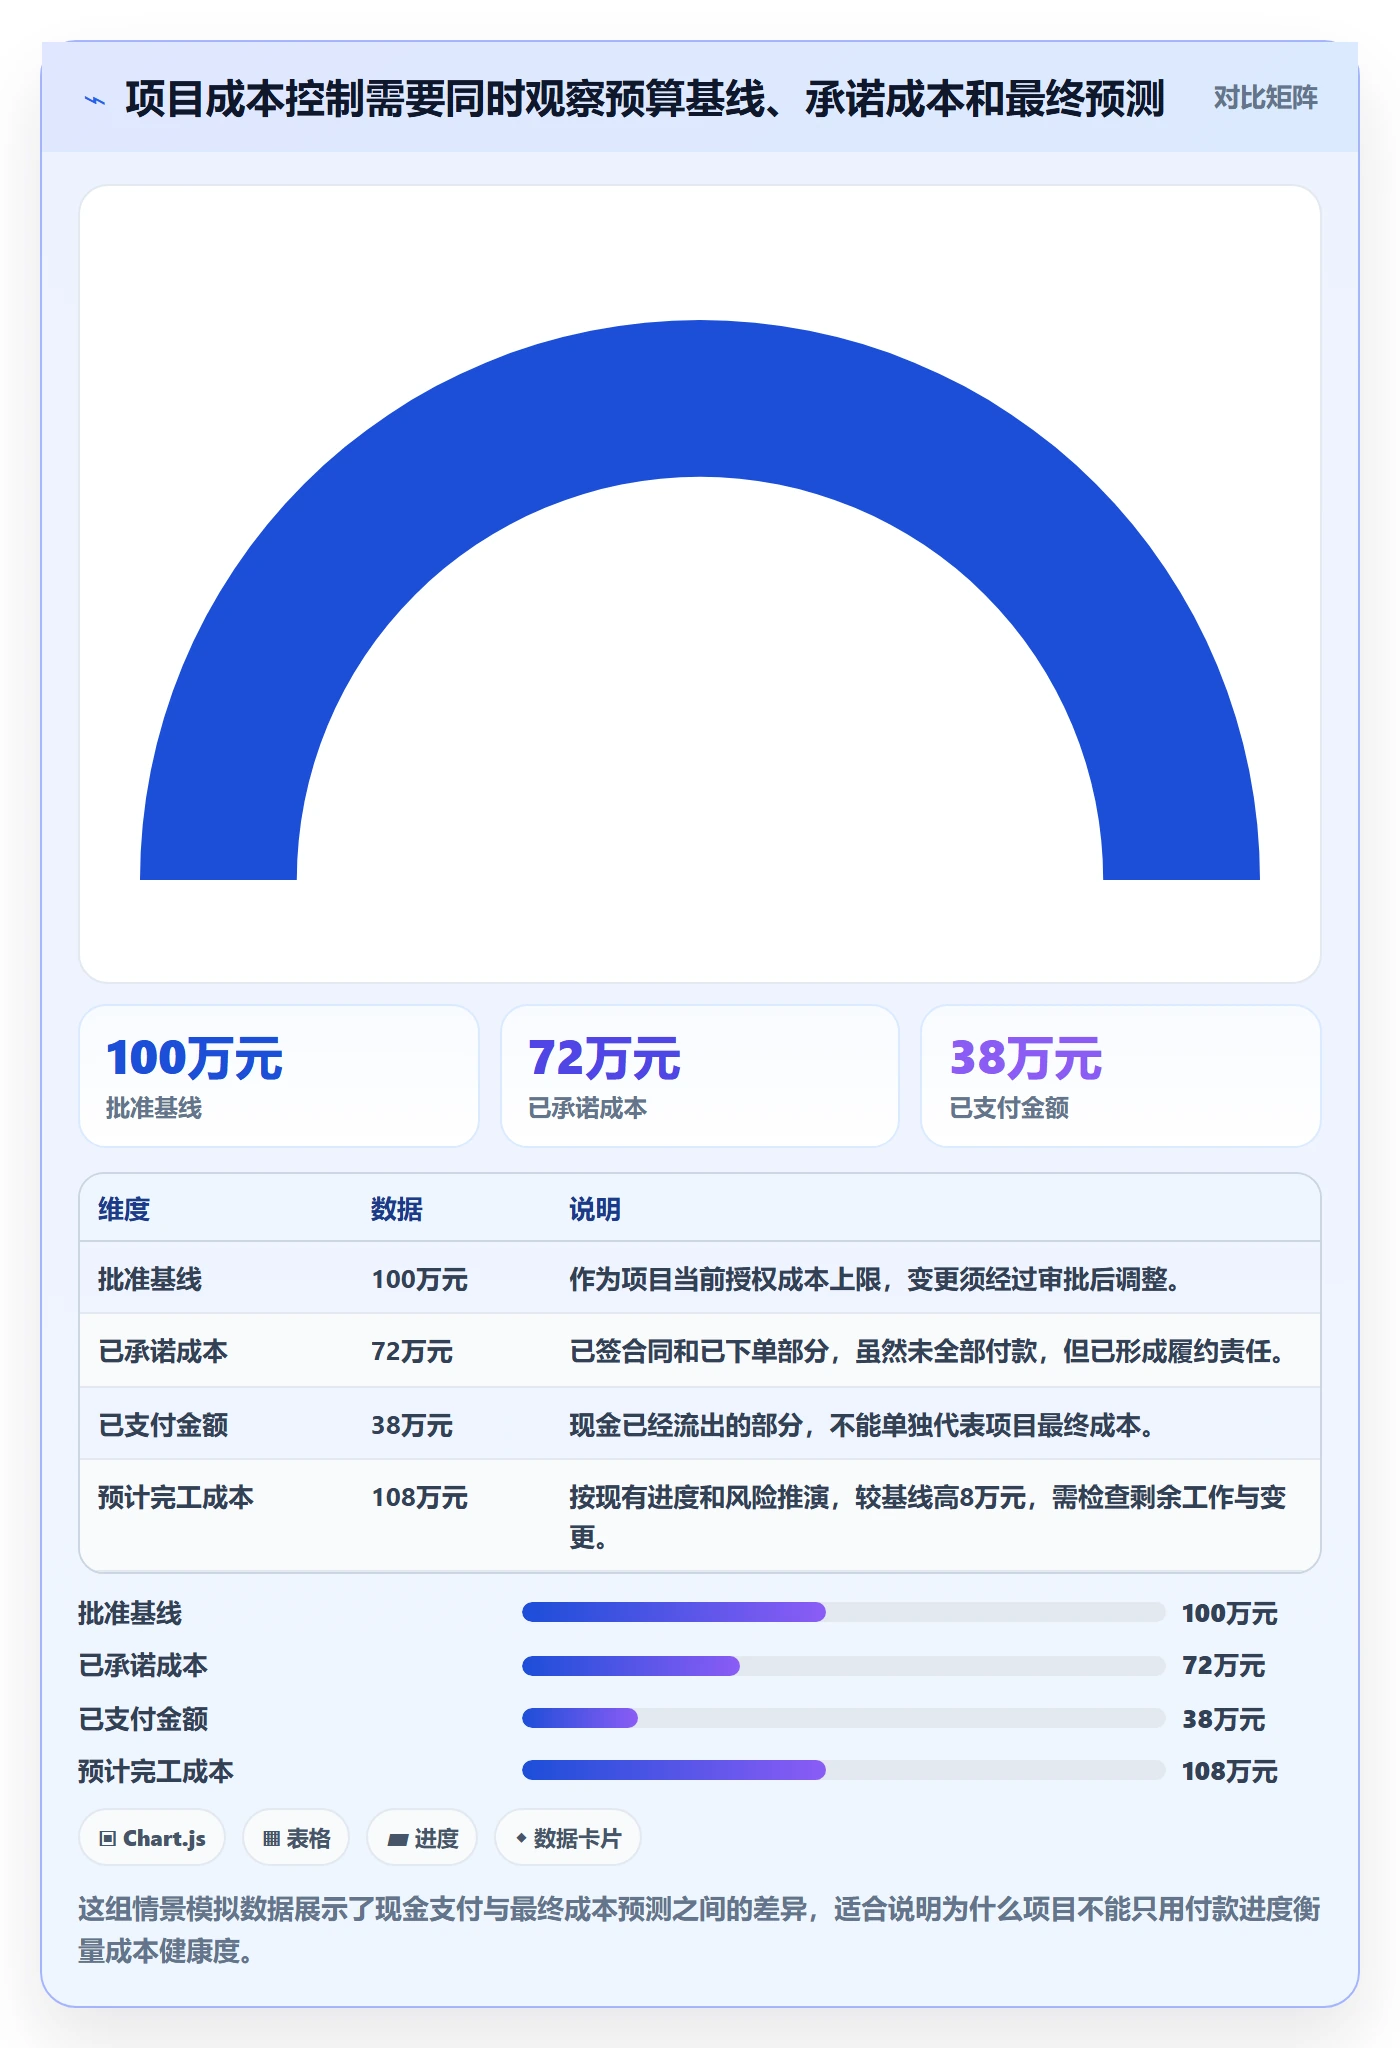This screenshot has height=2048, width=1400.
Task: Select the 72万元 已承诺成本 card
Action: (700, 1076)
